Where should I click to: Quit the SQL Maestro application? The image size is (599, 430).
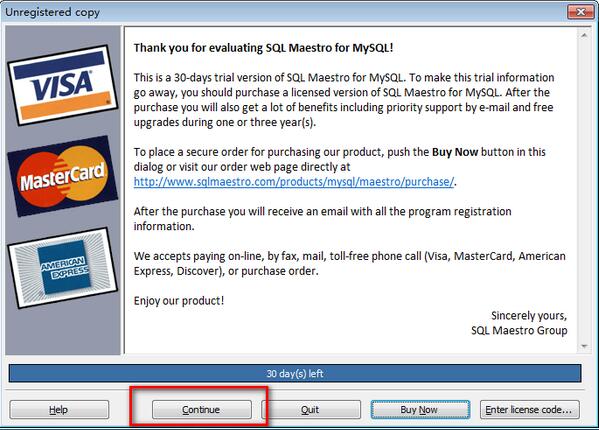311,409
